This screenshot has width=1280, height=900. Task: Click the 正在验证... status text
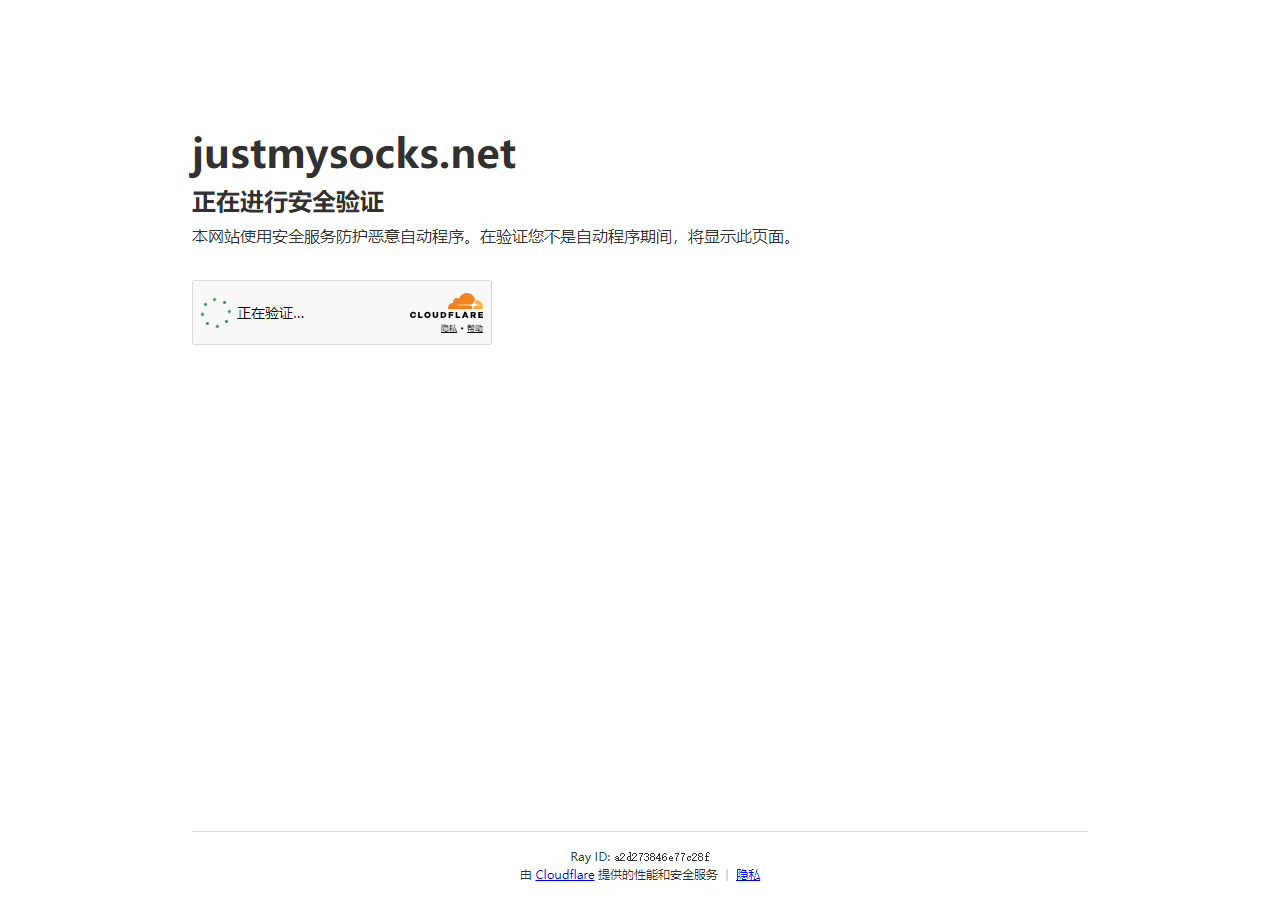point(270,313)
